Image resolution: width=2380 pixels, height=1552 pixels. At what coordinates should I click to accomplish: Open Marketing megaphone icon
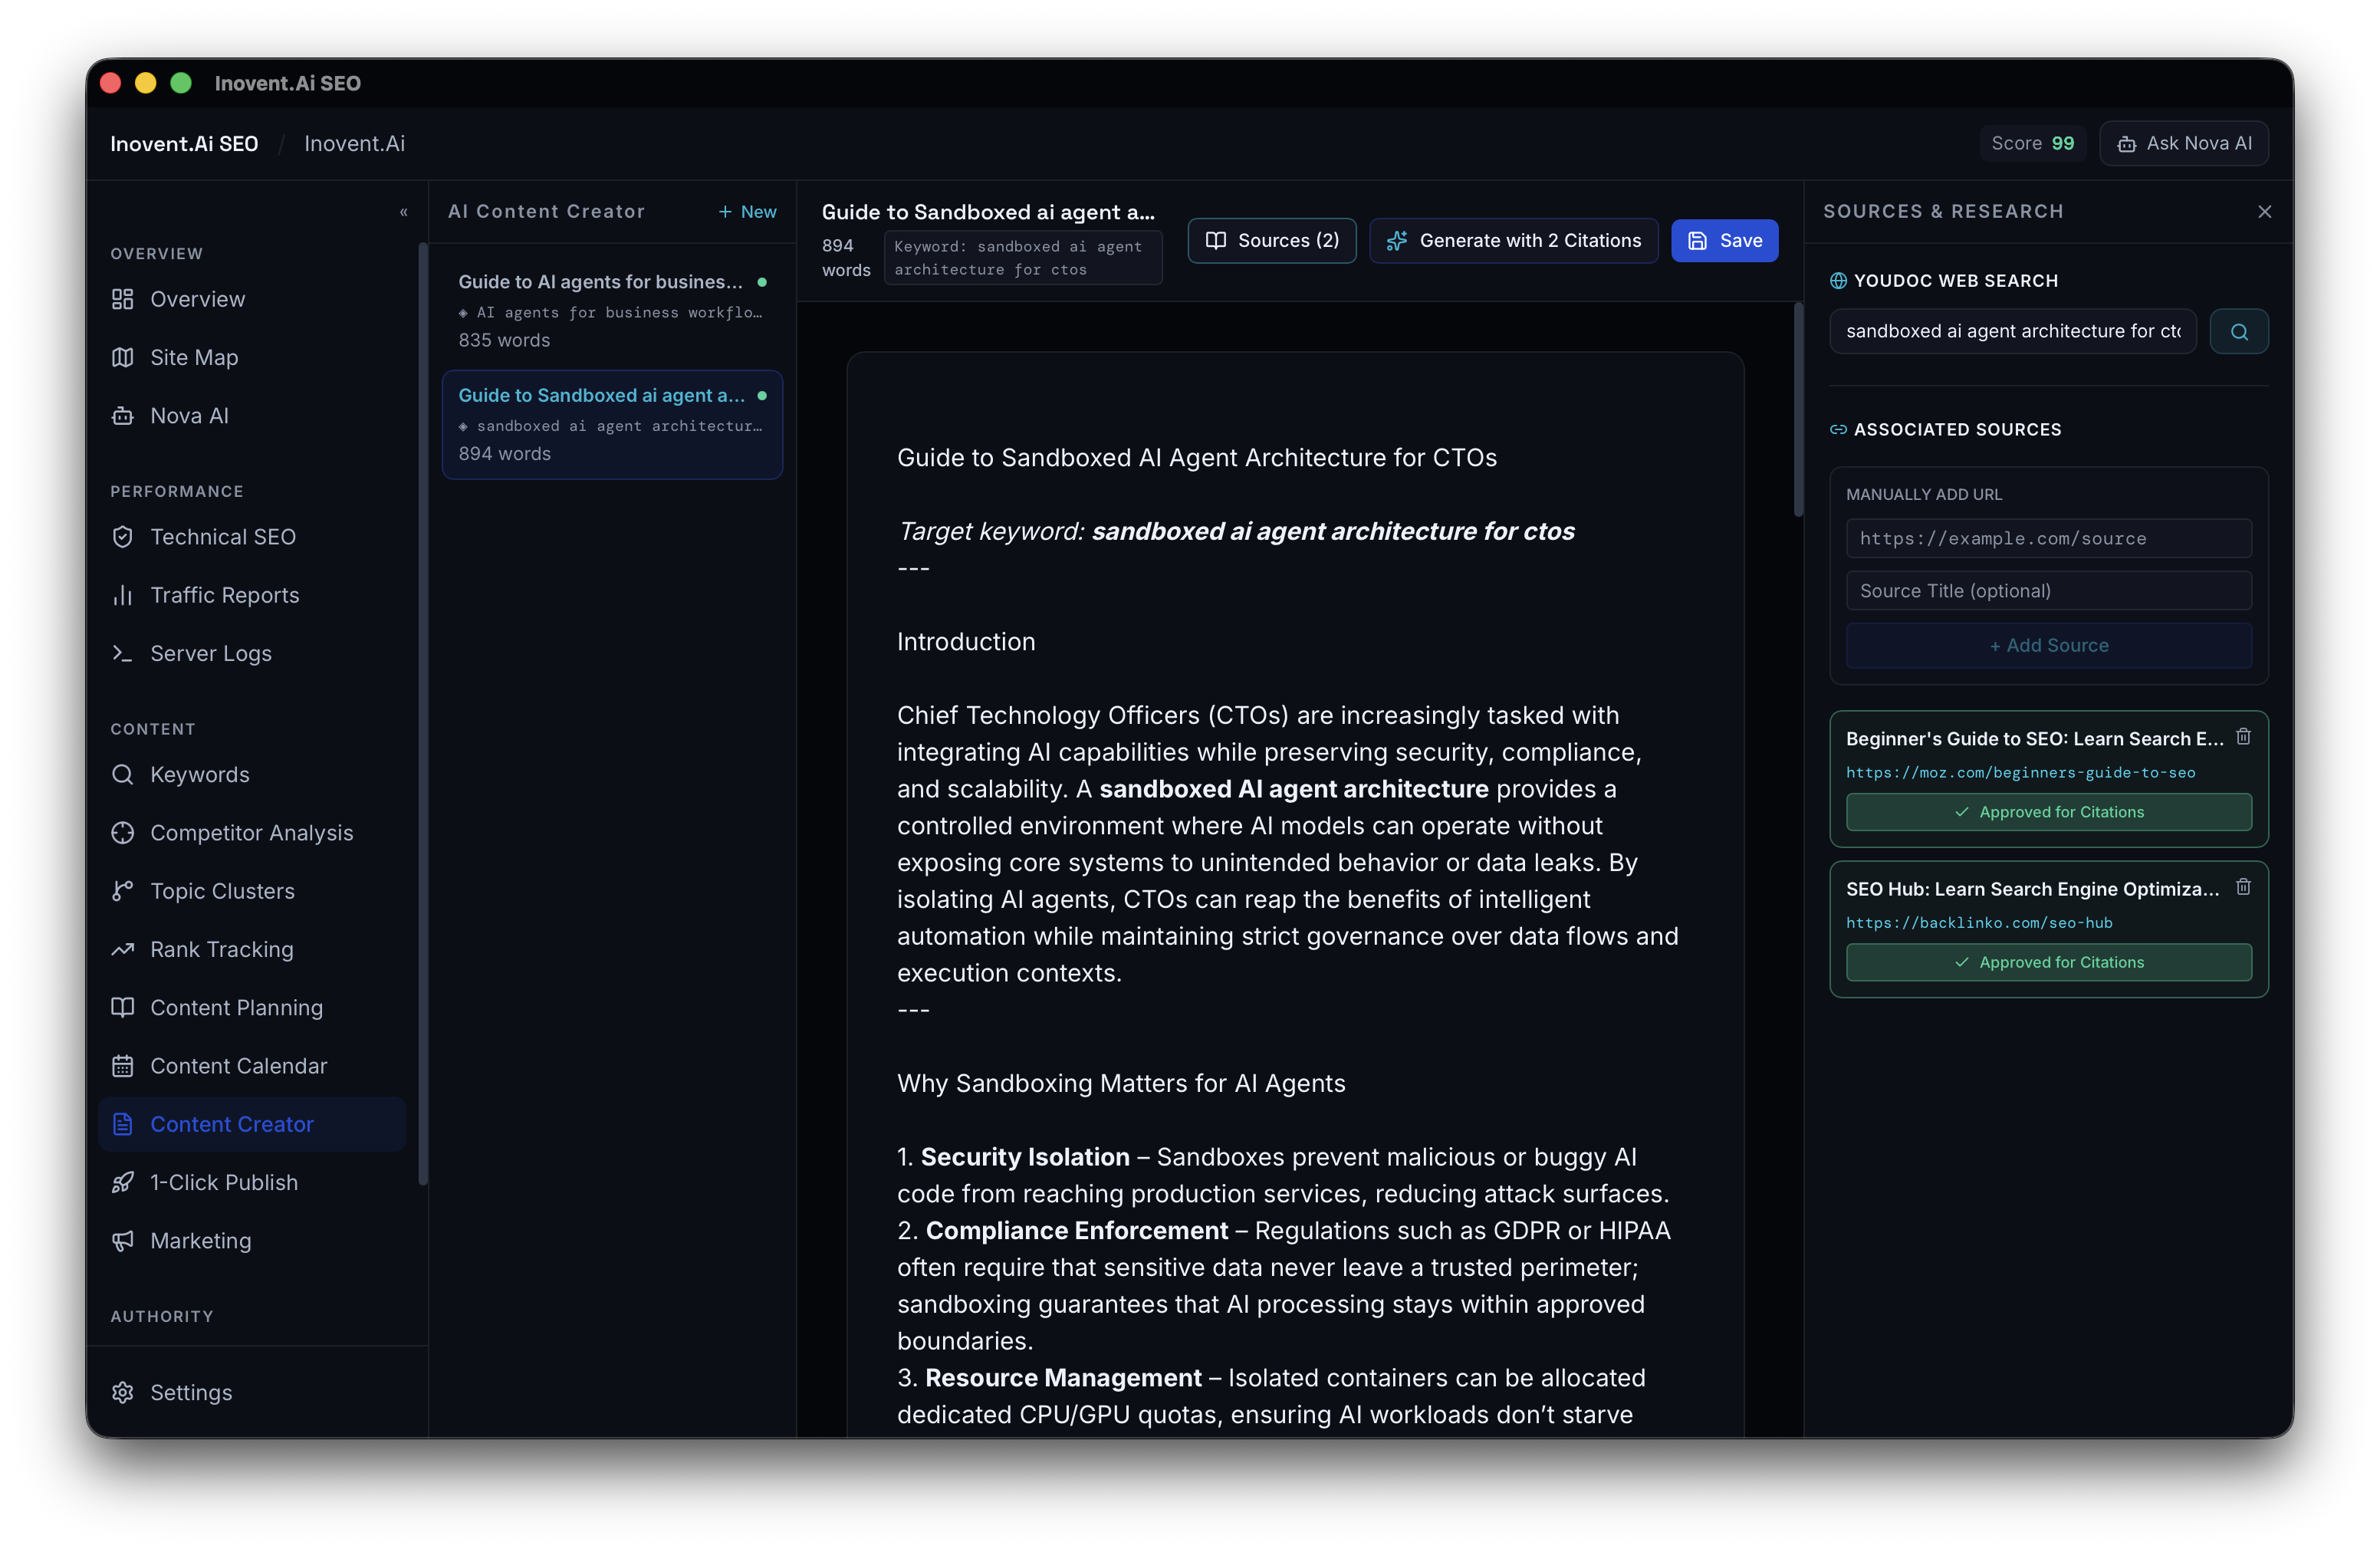pyautogui.click(x=122, y=1240)
